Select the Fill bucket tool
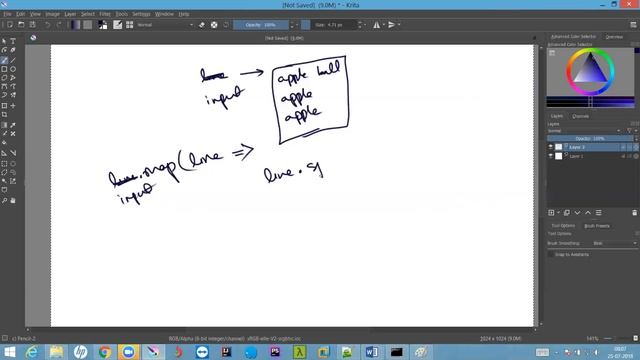 (x=4, y=142)
